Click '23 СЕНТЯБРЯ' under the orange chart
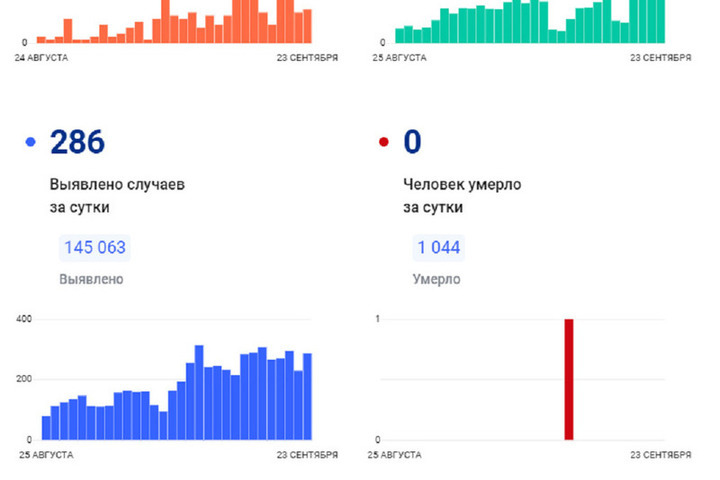The width and height of the screenshot is (720, 480). click(307, 58)
